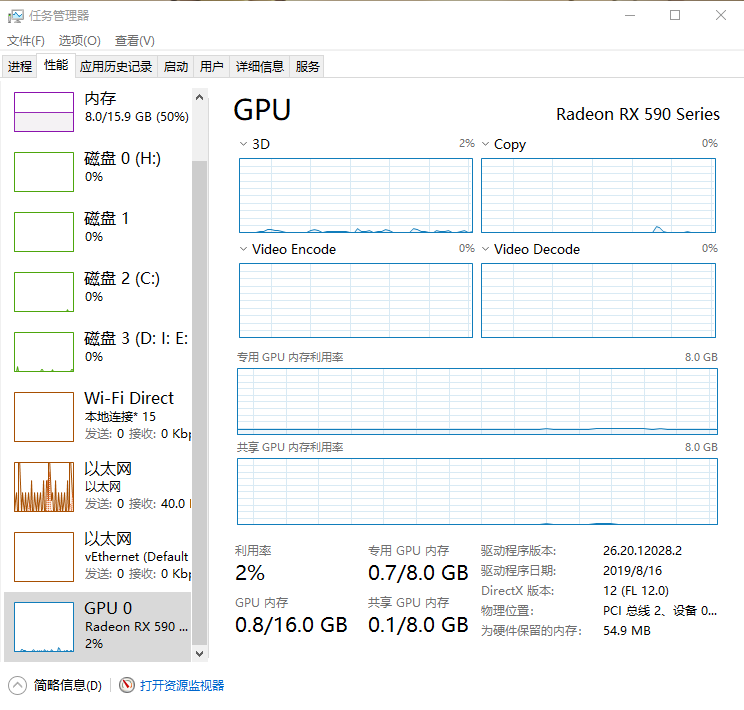Click sidebar scrollbar down arrow
744x710 pixels.
(200, 654)
